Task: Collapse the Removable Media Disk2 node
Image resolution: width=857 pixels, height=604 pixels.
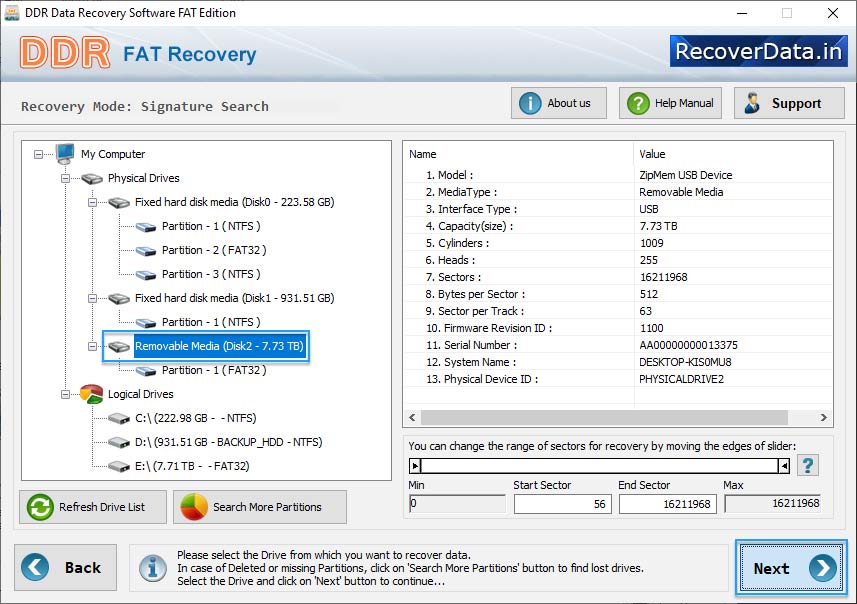Action: pyautogui.click(x=92, y=347)
